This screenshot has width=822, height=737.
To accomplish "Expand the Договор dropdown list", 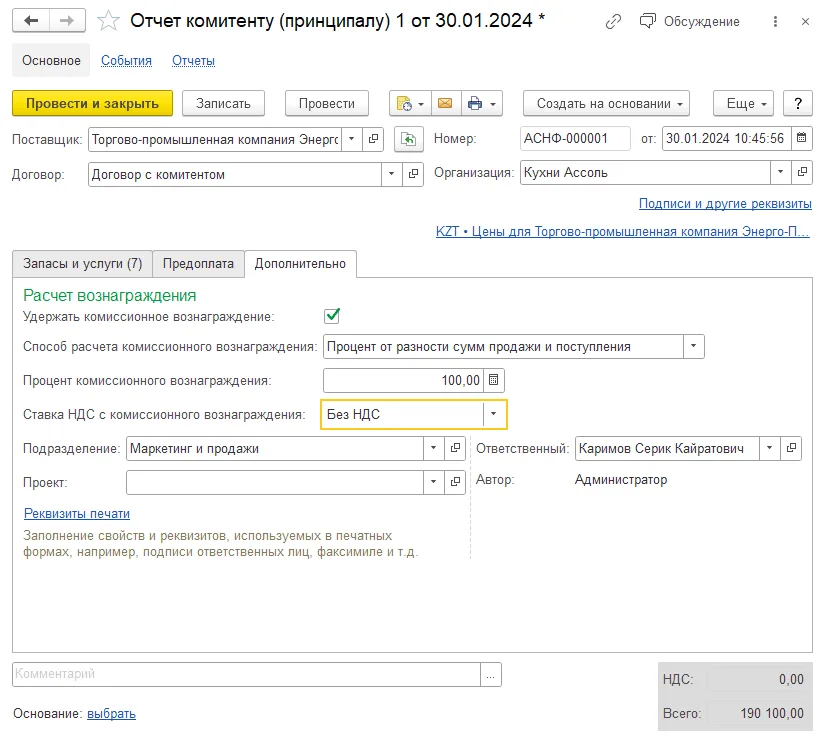I will (x=391, y=174).
